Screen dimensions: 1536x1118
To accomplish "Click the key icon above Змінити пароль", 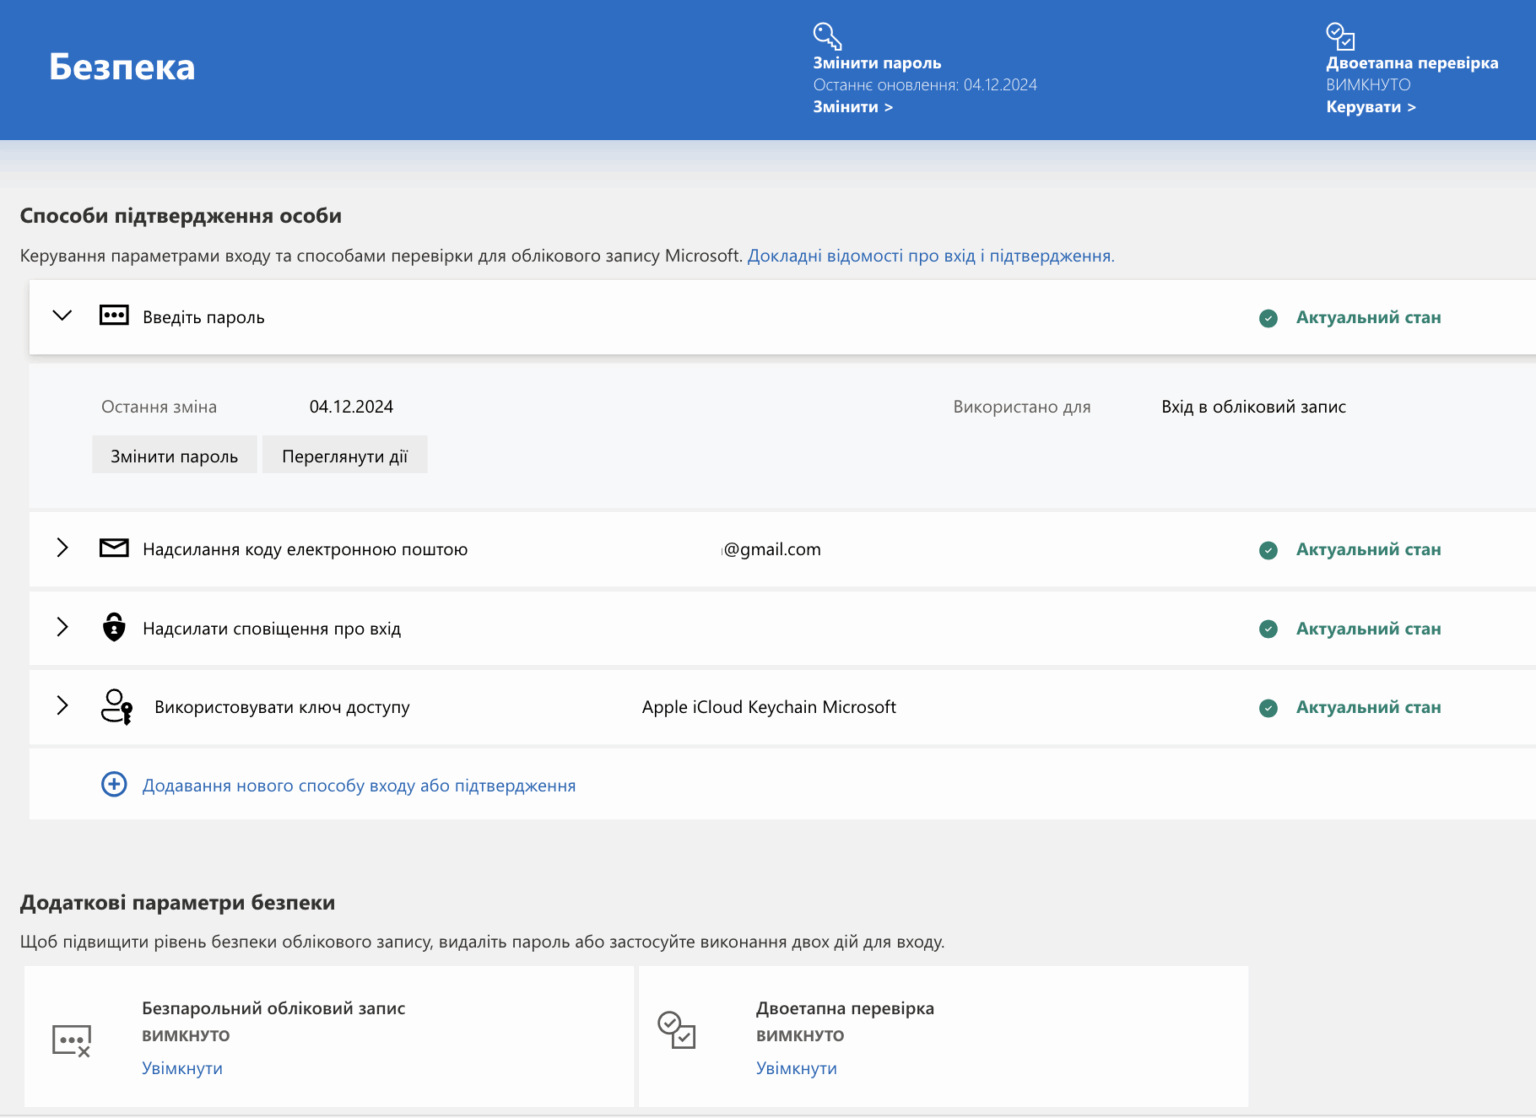I will click(x=827, y=36).
